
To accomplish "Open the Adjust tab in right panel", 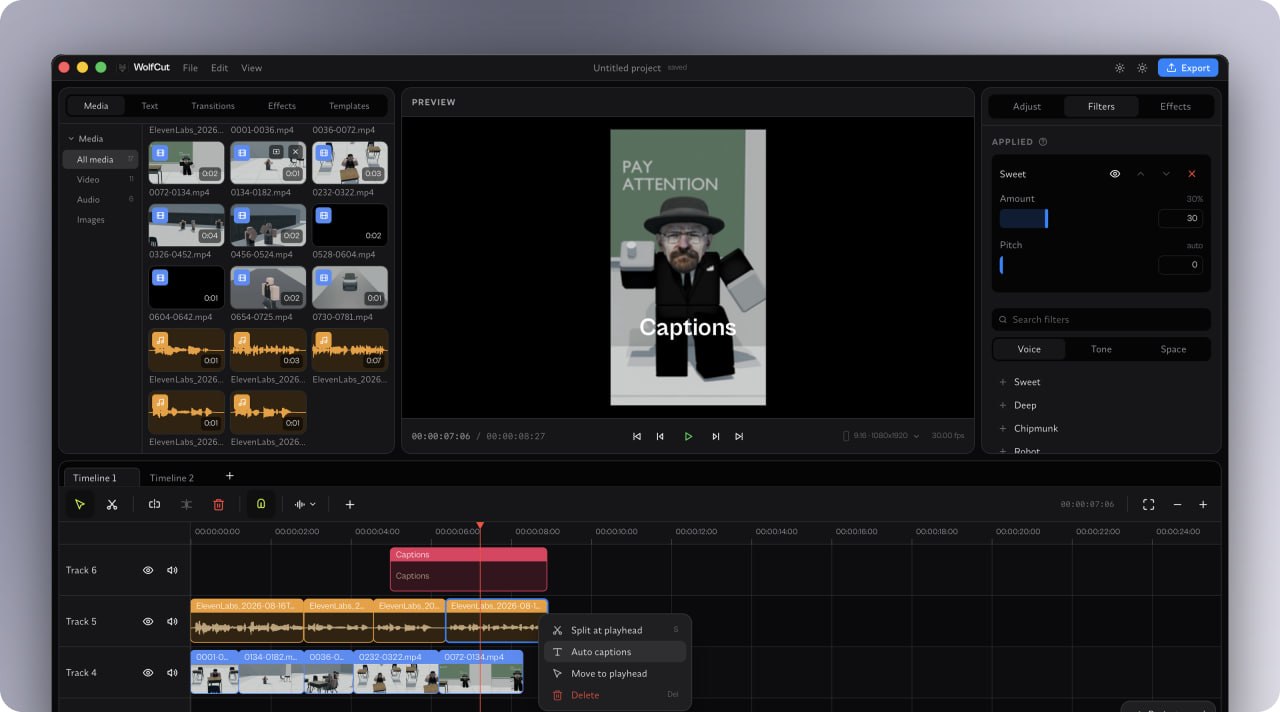I will point(1027,106).
